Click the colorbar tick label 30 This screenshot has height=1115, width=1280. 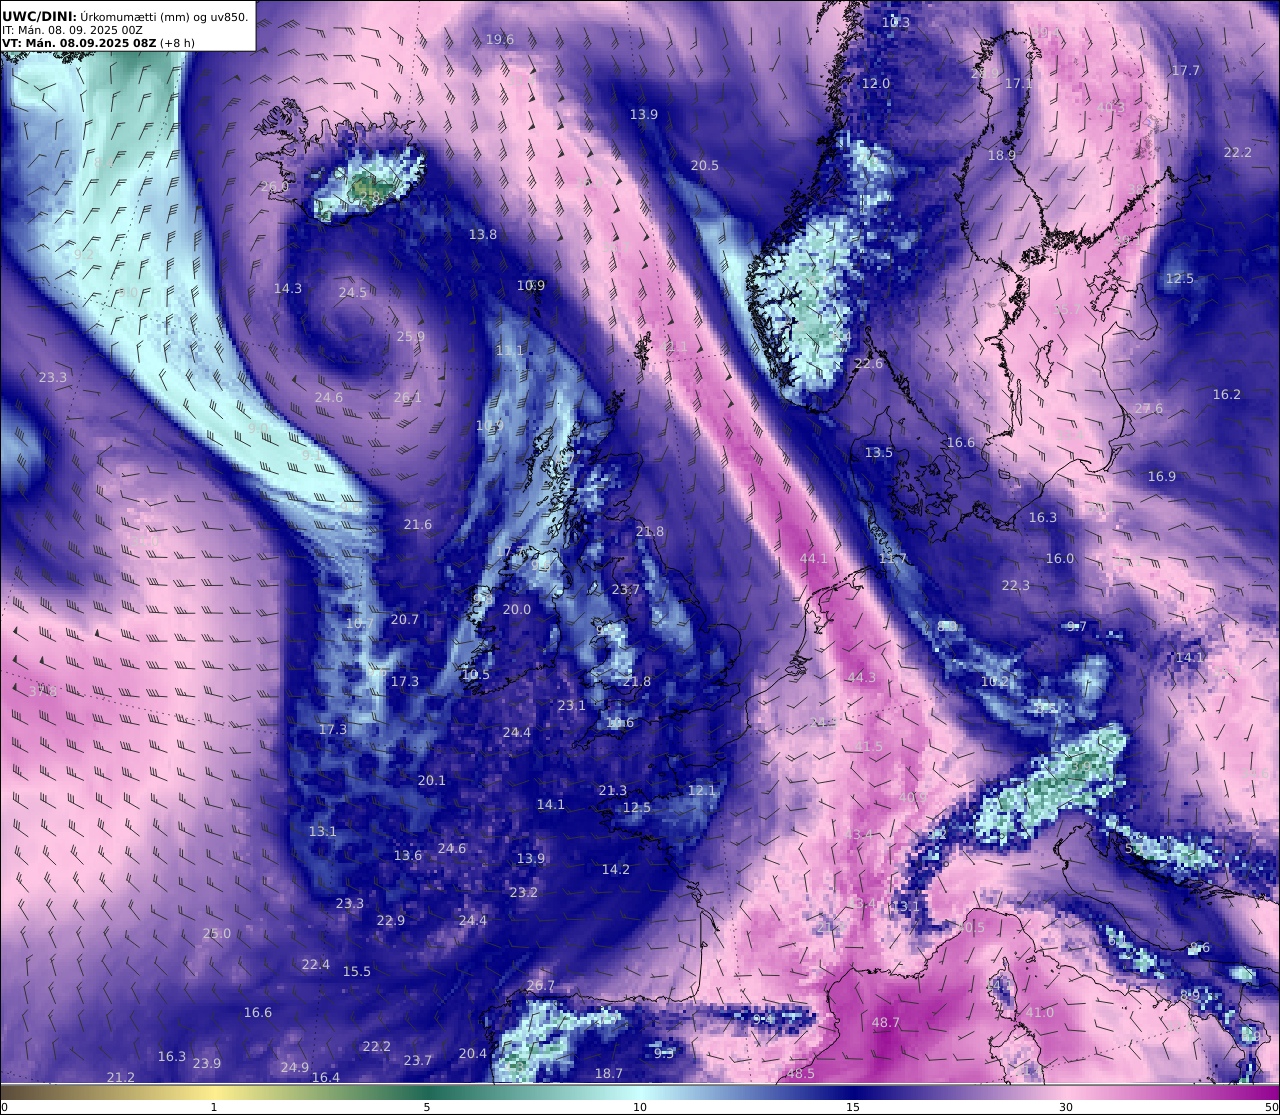click(1066, 1107)
